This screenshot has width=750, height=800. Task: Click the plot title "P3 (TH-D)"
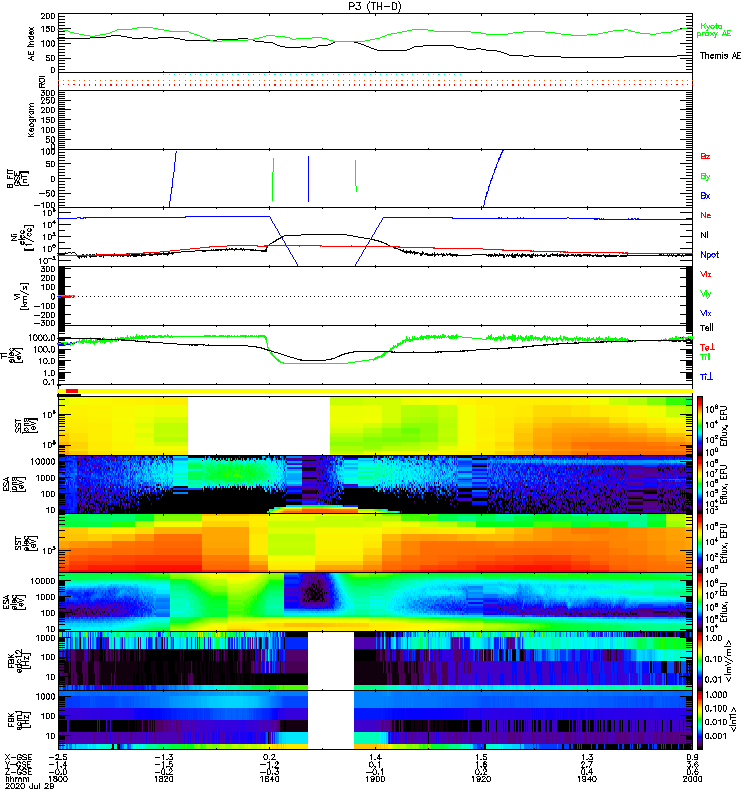pos(375,6)
